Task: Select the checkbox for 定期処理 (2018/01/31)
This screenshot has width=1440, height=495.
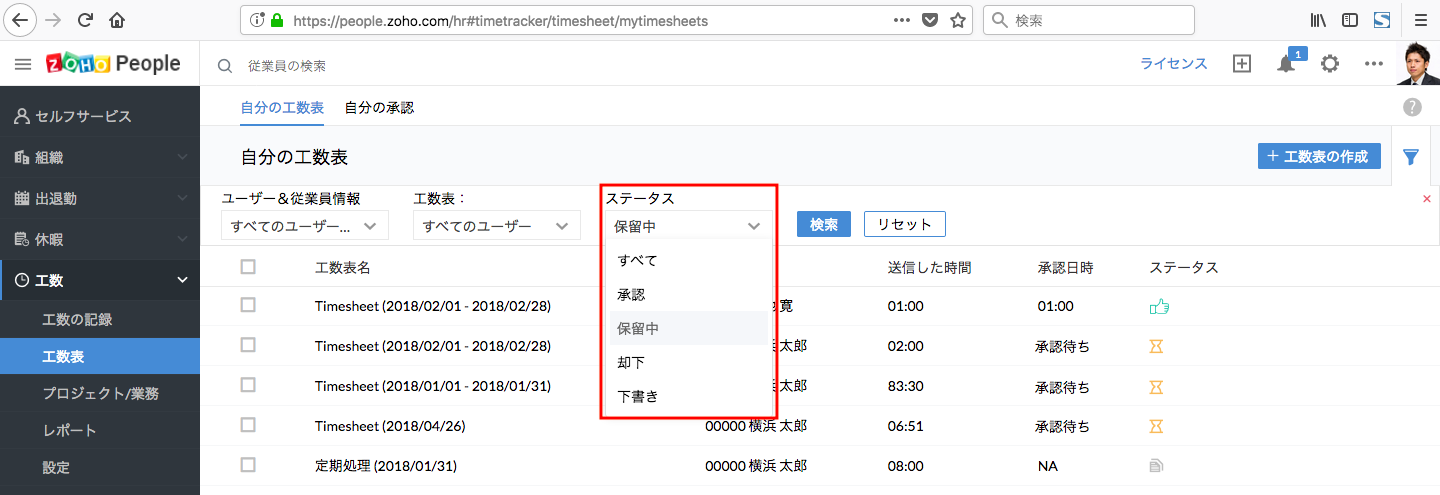Action: point(248,465)
